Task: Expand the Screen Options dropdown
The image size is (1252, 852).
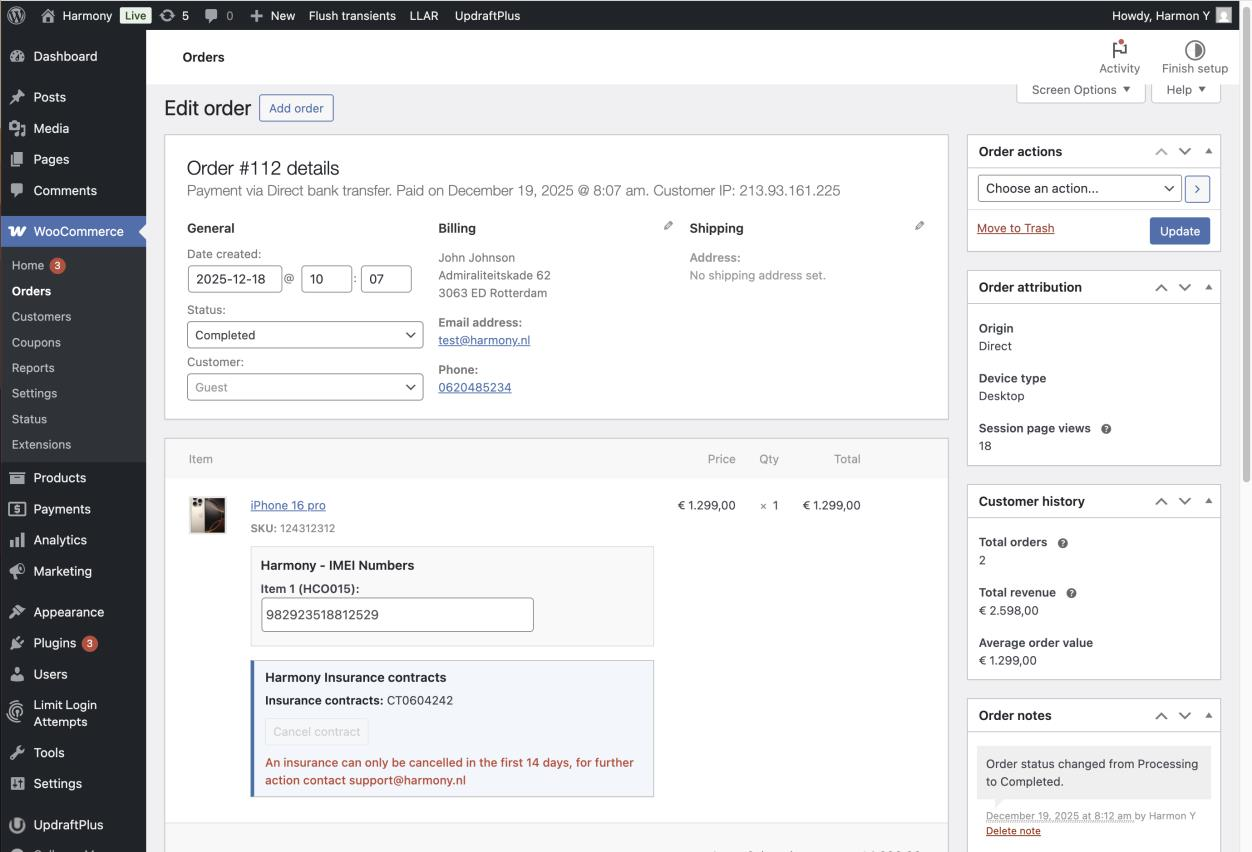Action: (x=1080, y=90)
